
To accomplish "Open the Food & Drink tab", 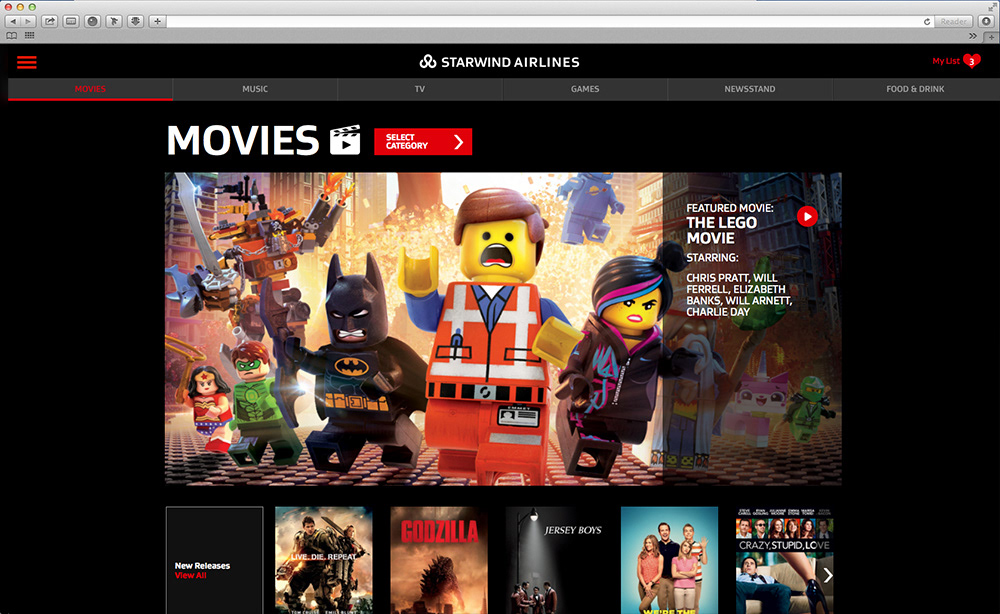I will pyautogui.click(x=915, y=89).
